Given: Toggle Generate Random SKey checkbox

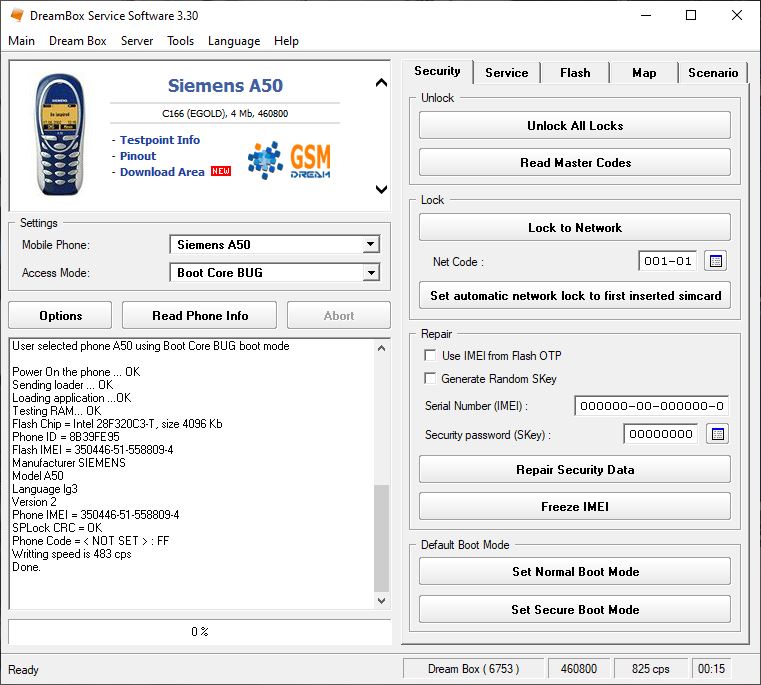Looking at the screenshot, I should pos(430,379).
